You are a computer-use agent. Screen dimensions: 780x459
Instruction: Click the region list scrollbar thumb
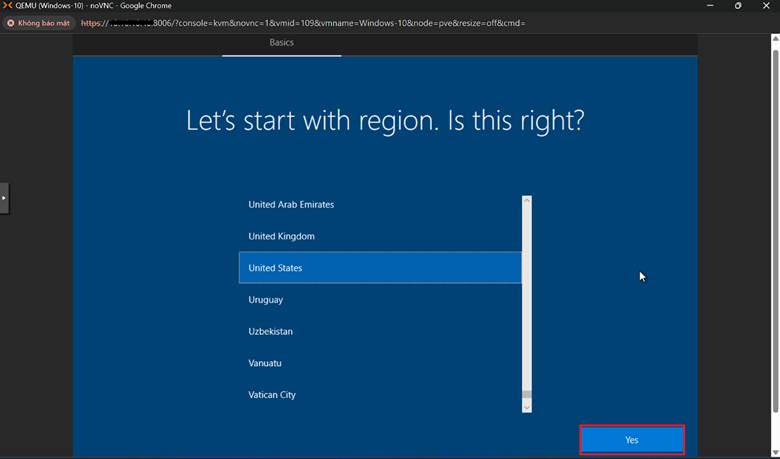pyautogui.click(x=527, y=394)
